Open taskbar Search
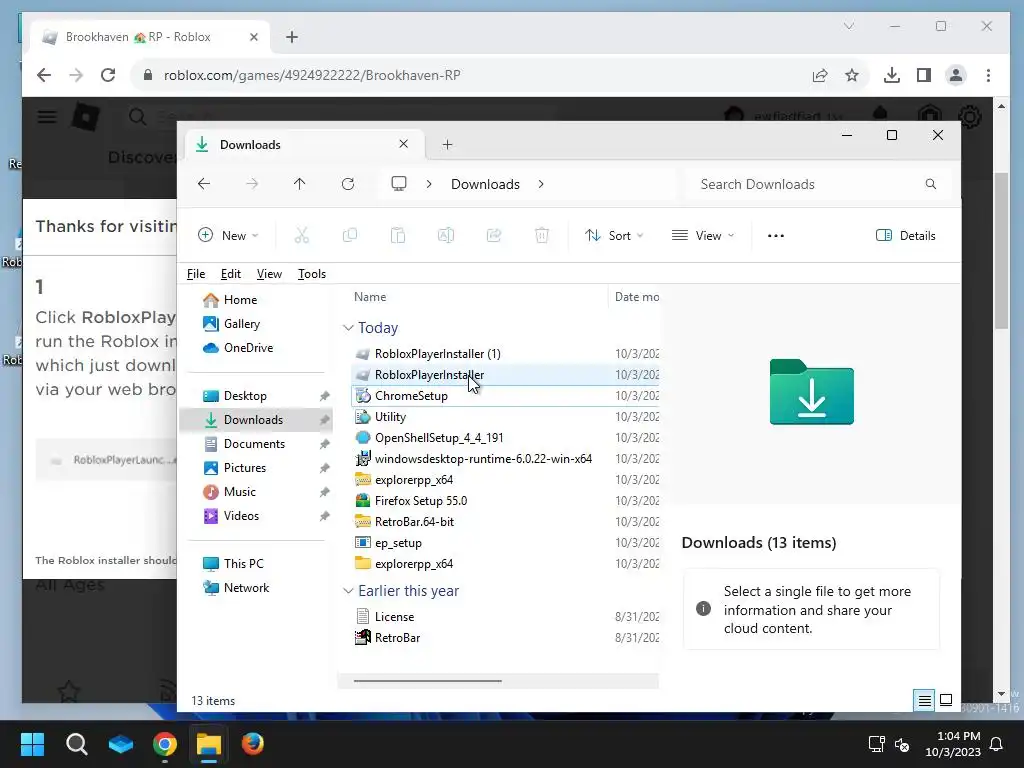The image size is (1024, 768). [x=76, y=744]
